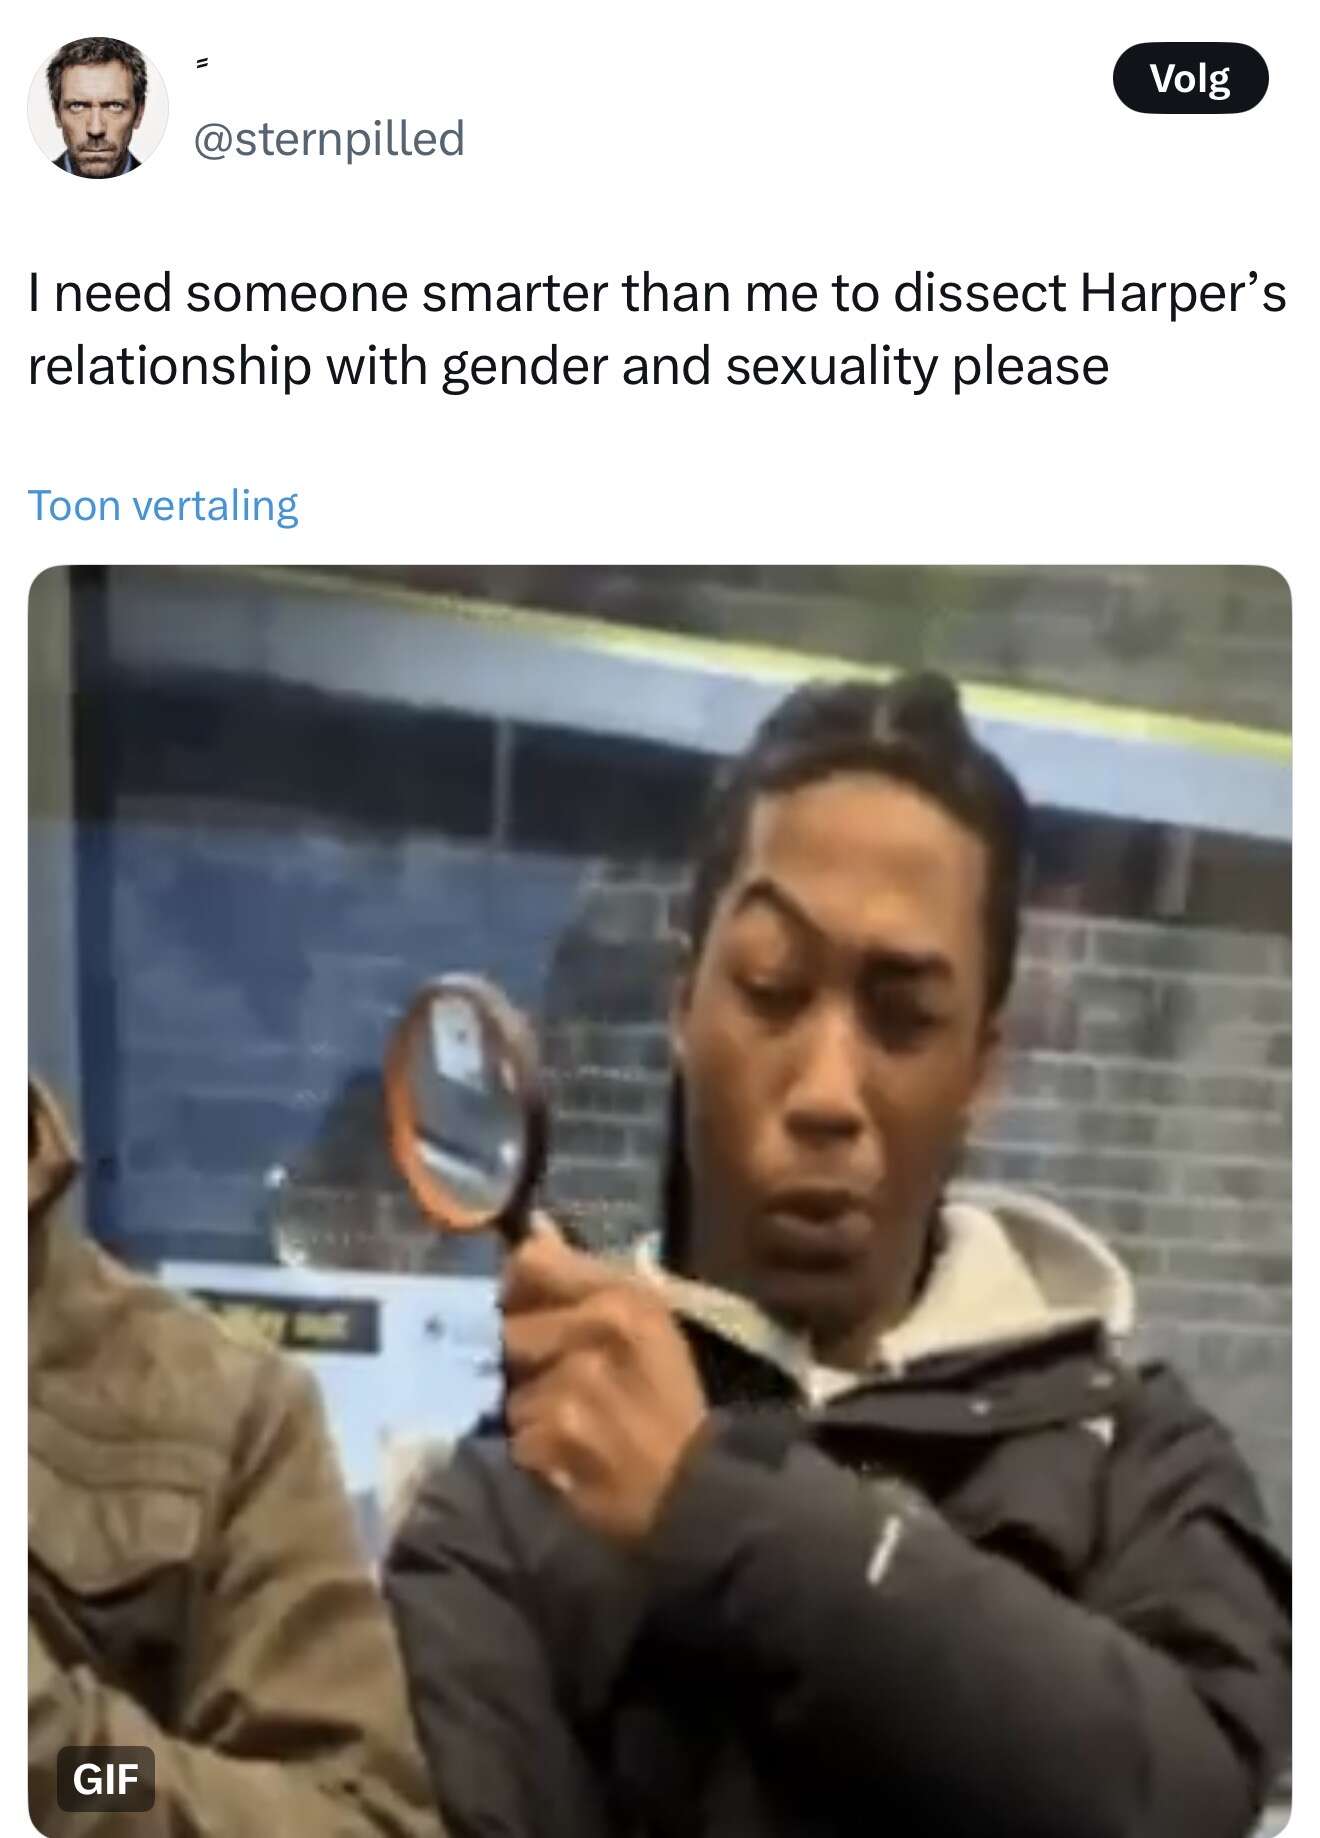The image size is (1320, 1838).
Task: Click the GIF badge on the media
Action: click(x=106, y=1778)
